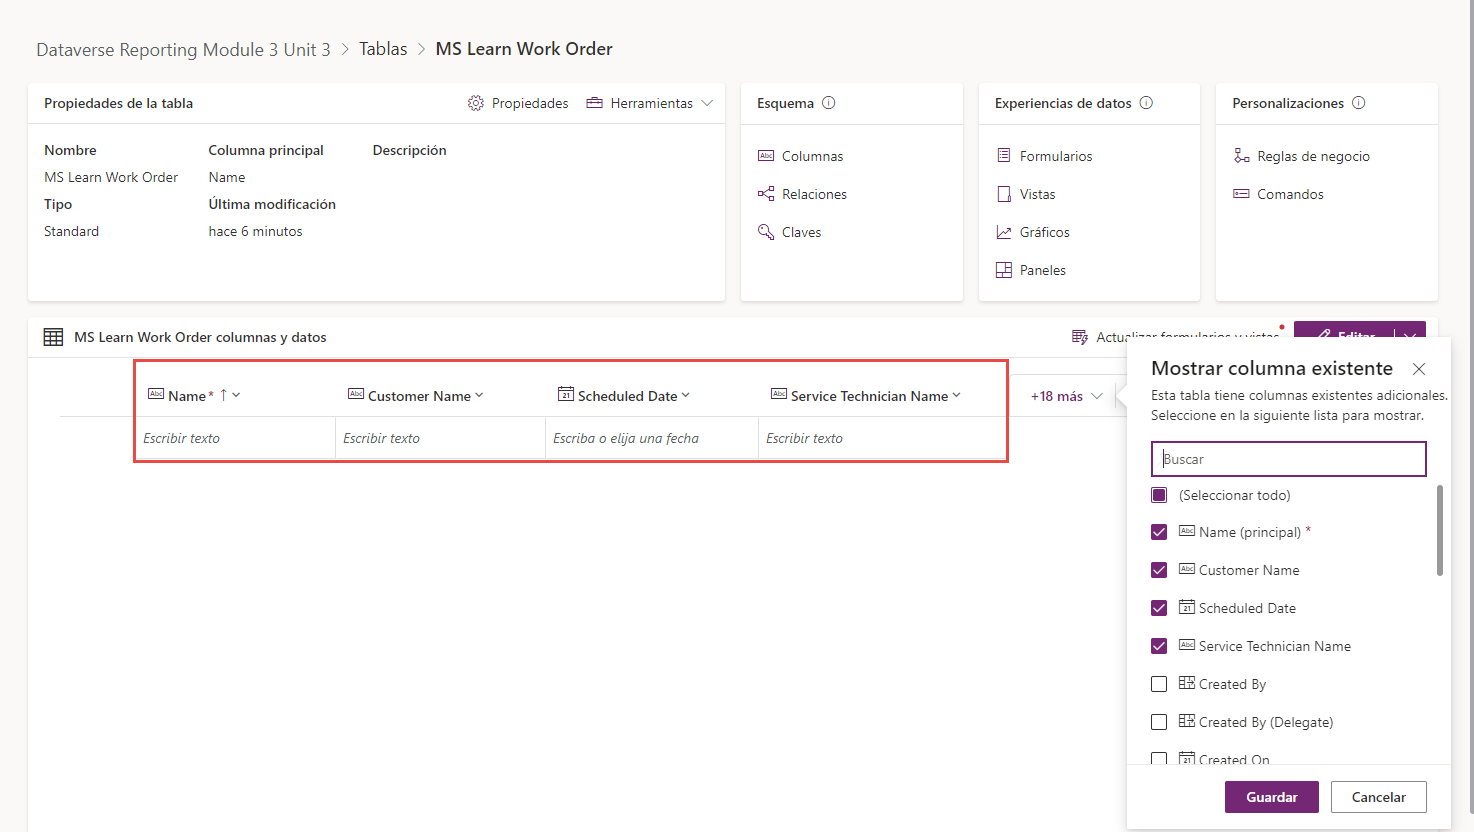Open the Editar split-button dropdown arrow
1474x832 pixels.
pos(1410,335)
